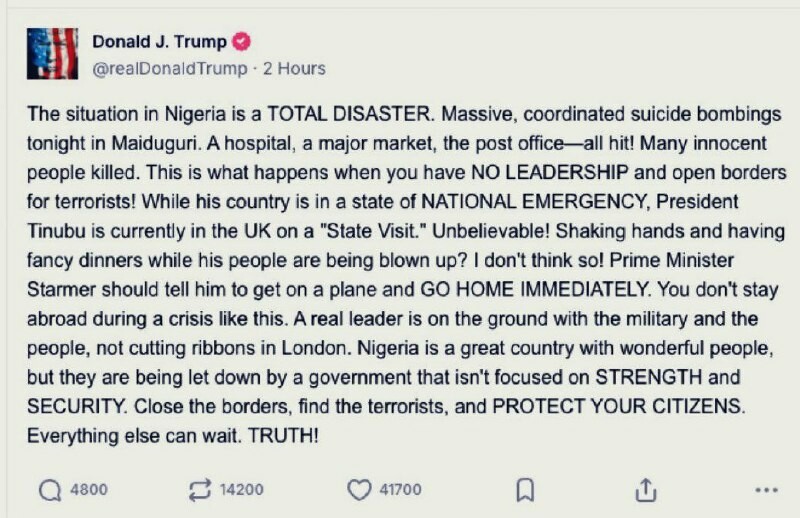Click the @realDonaldTrump handle

pyautogui.click(x=169, y=68)
